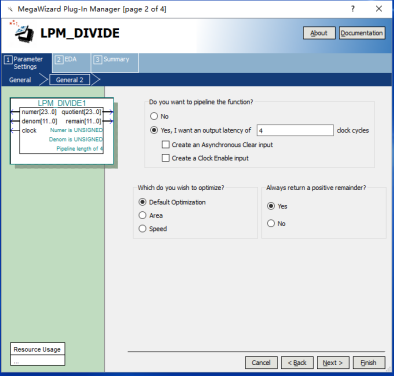The height and width of the screenshot is (376, 395).
Task: Click 'Numer is UNSIGNED' text
Action: 76,130
